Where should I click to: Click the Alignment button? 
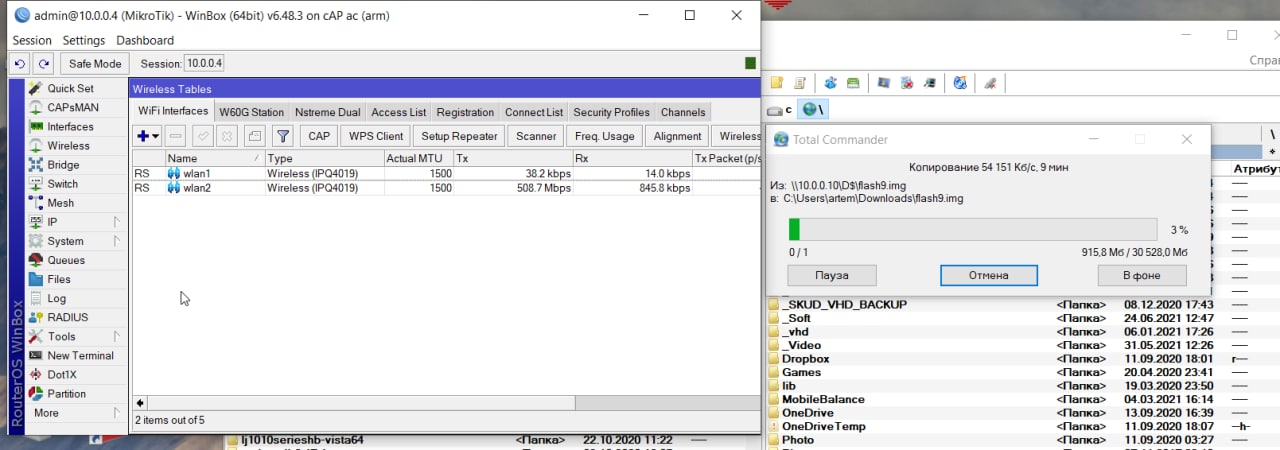click(x=678, y=136)
